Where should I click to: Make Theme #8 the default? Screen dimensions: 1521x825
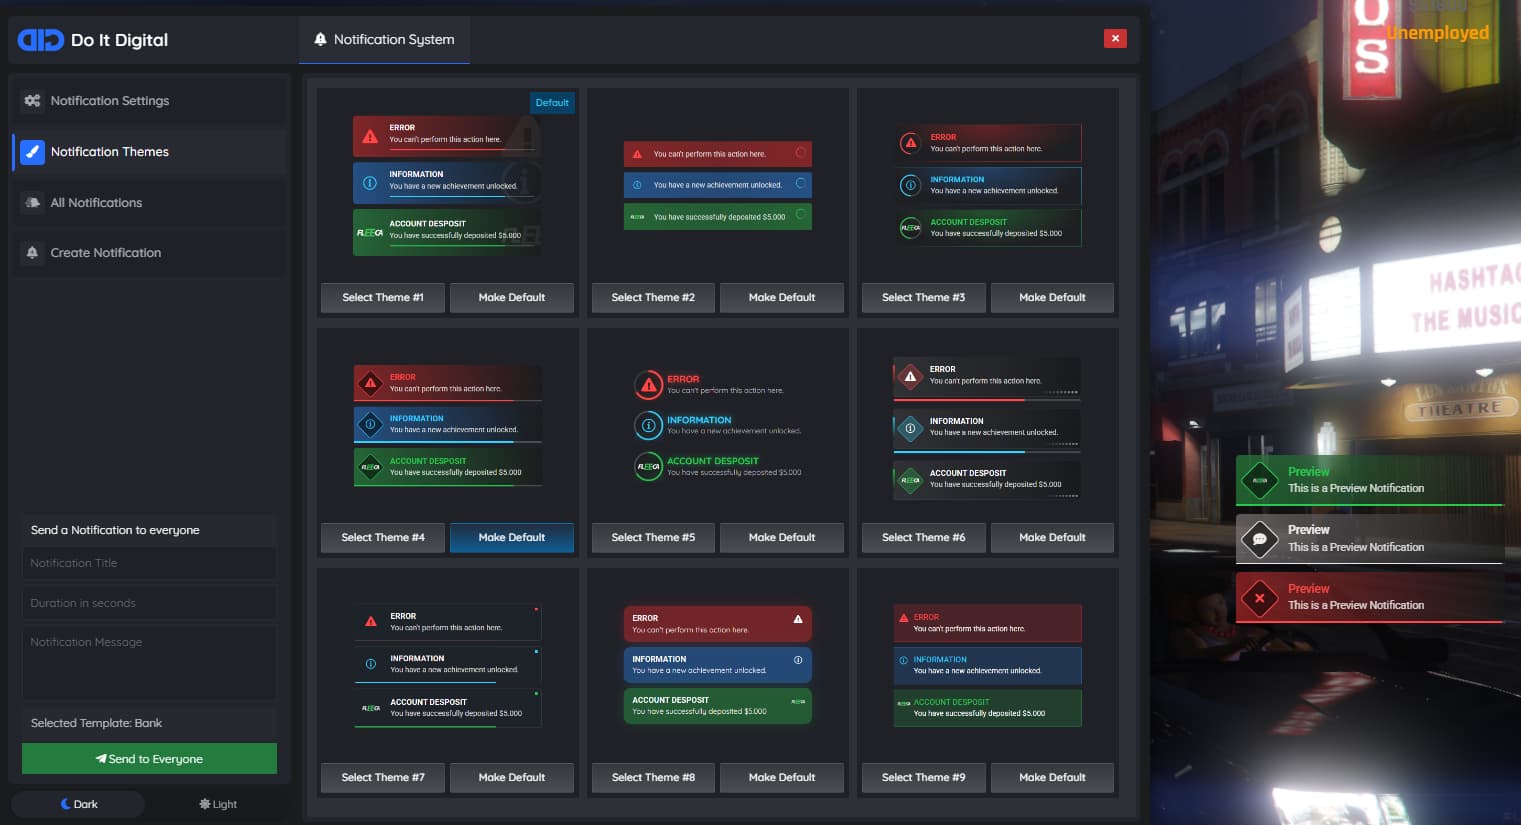point(782,777)
